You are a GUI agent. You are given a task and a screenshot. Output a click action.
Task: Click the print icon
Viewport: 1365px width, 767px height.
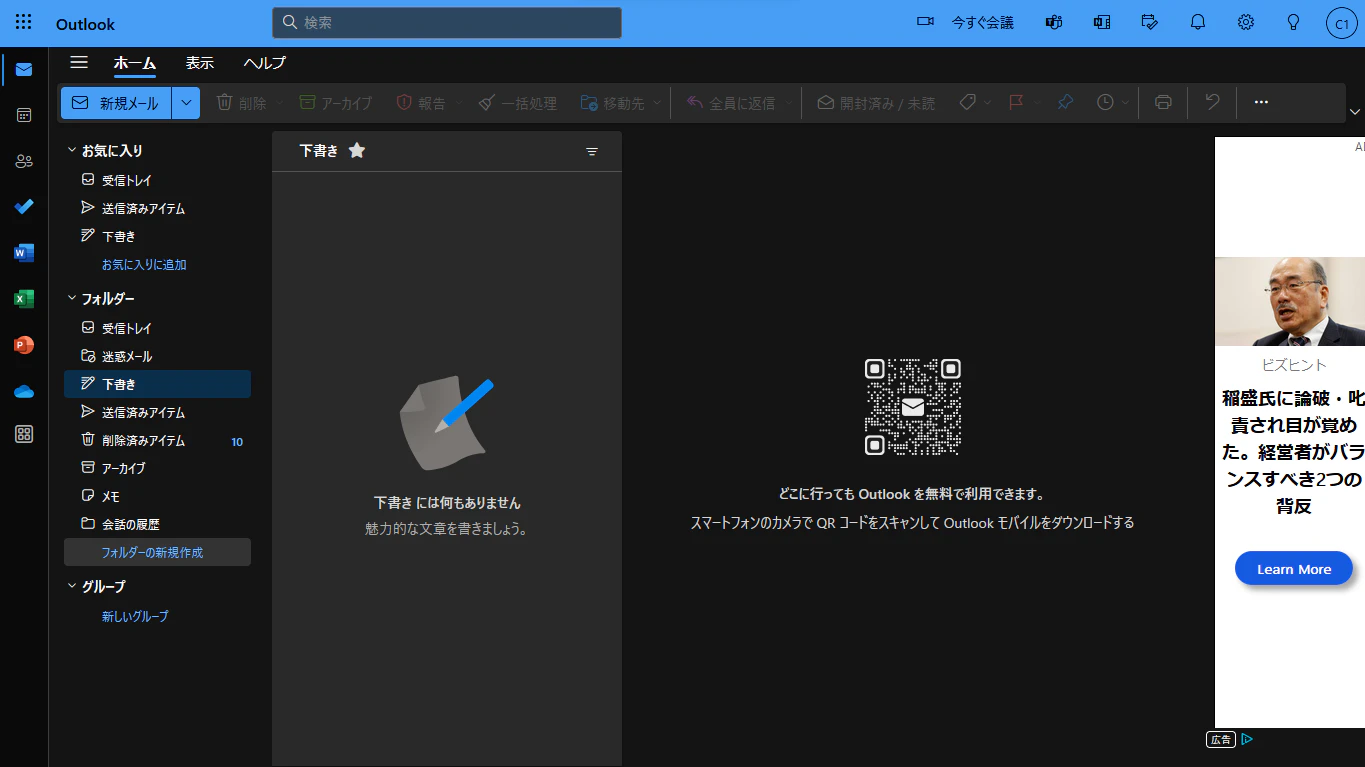1163,103
